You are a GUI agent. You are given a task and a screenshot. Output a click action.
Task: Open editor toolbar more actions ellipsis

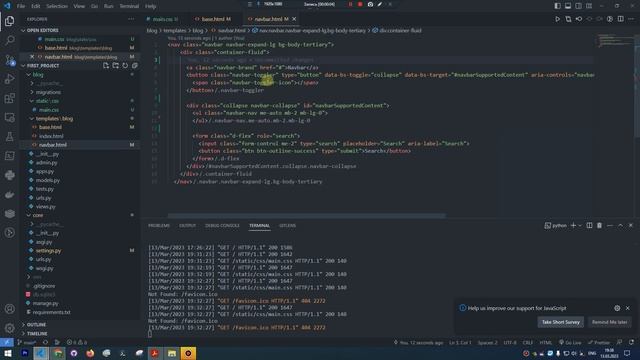[x=631, y=19]
